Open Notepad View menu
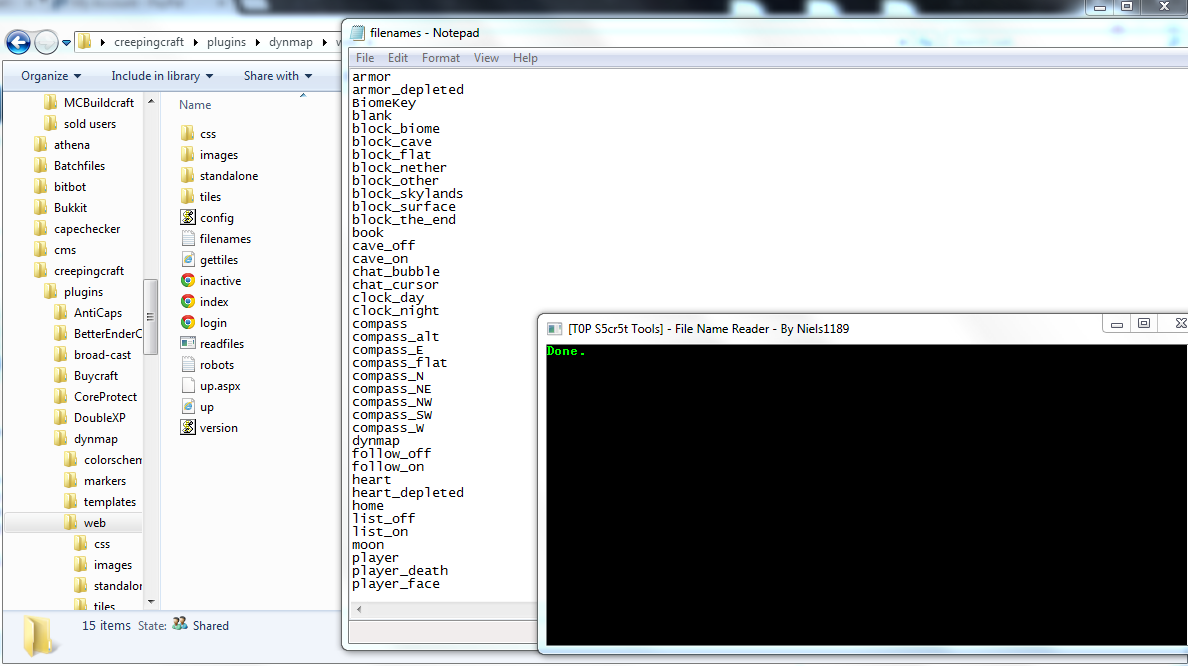 (486, 58)
